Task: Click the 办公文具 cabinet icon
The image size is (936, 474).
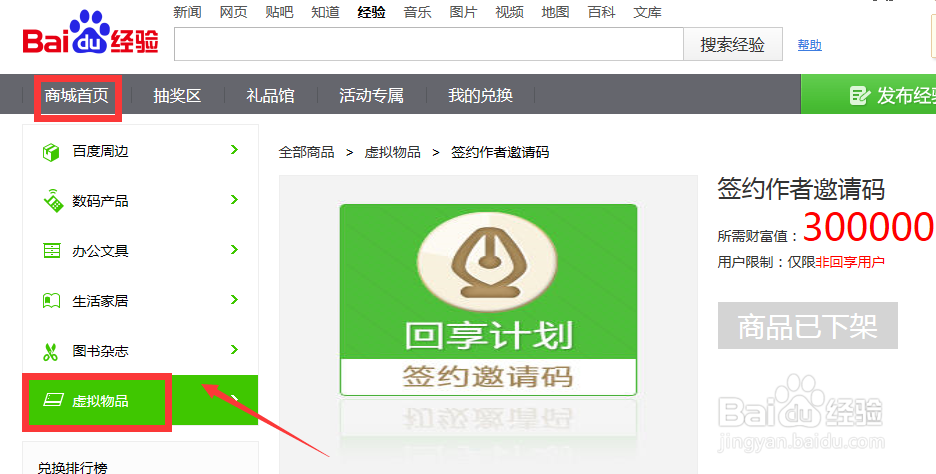Action: click(x=52, y=251)
